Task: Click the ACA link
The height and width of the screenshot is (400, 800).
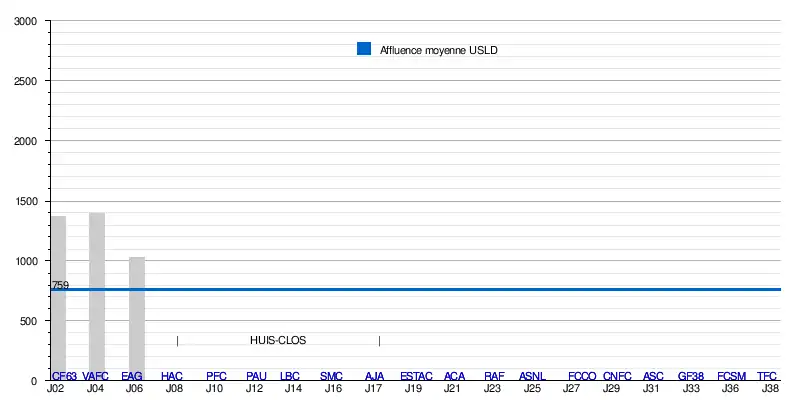Action: point(454,376)
